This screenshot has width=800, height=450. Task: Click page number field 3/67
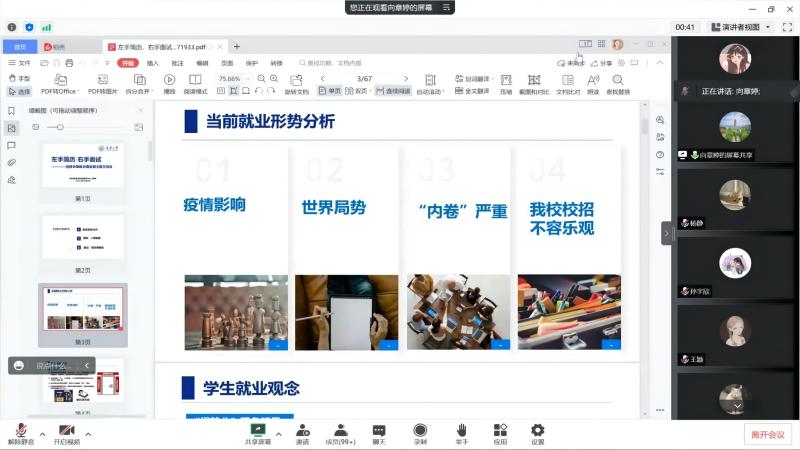(364, 79)
